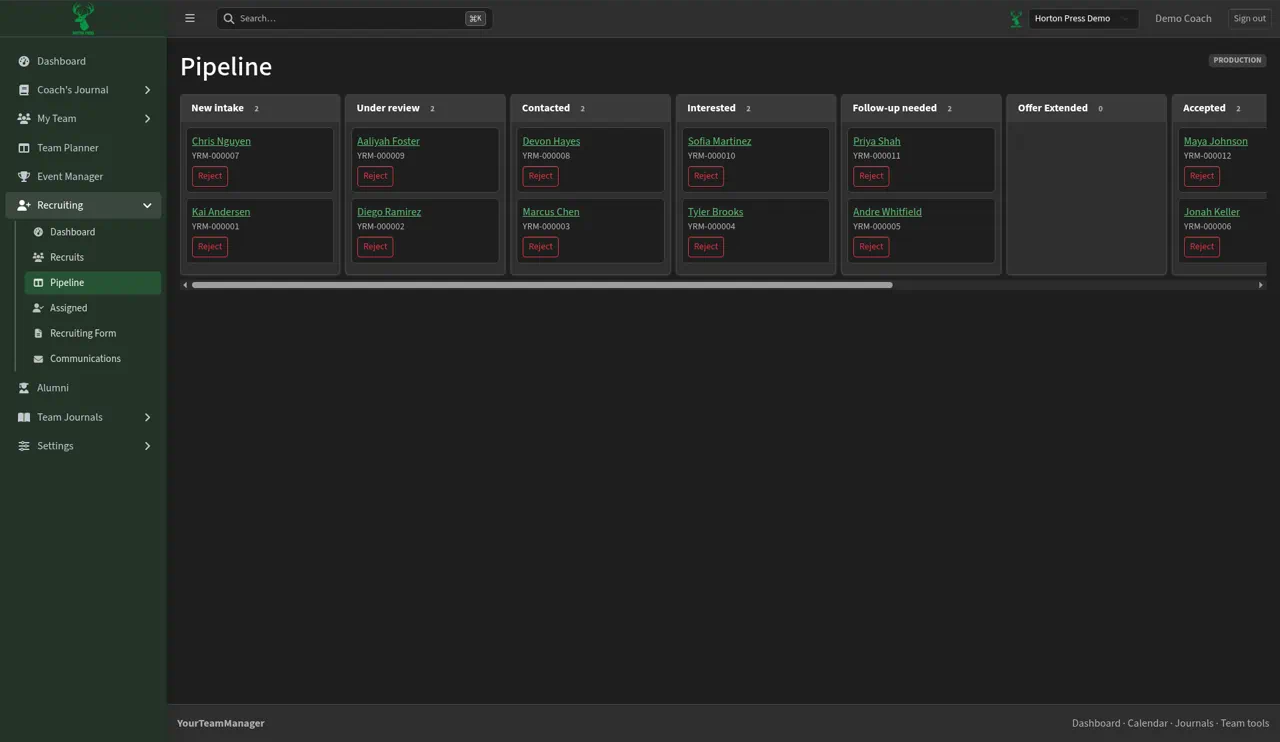Collapse the Recruiting section chevron
Screen dimensions: 1280x742
pos(147,206)
